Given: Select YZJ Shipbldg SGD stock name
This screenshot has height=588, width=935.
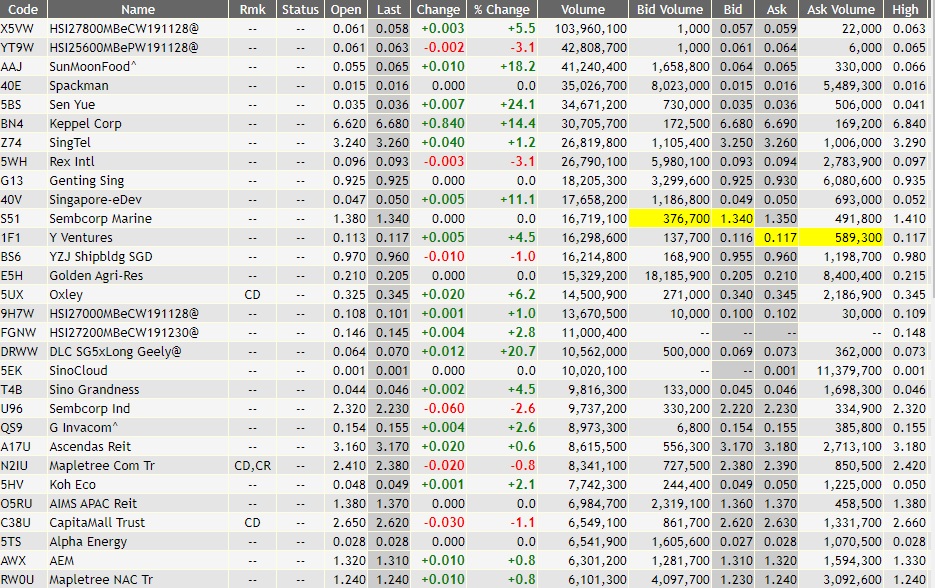Looking at the screenshot, I should pos(101,257).
